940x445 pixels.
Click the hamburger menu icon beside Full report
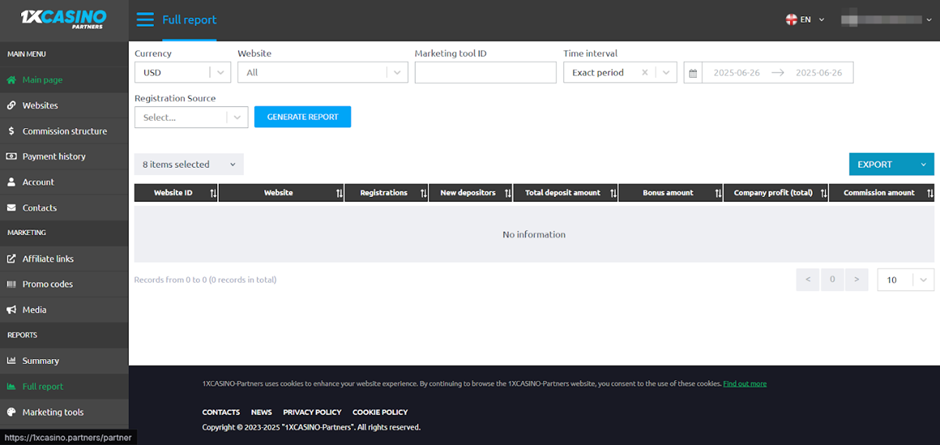pos(145,19)
